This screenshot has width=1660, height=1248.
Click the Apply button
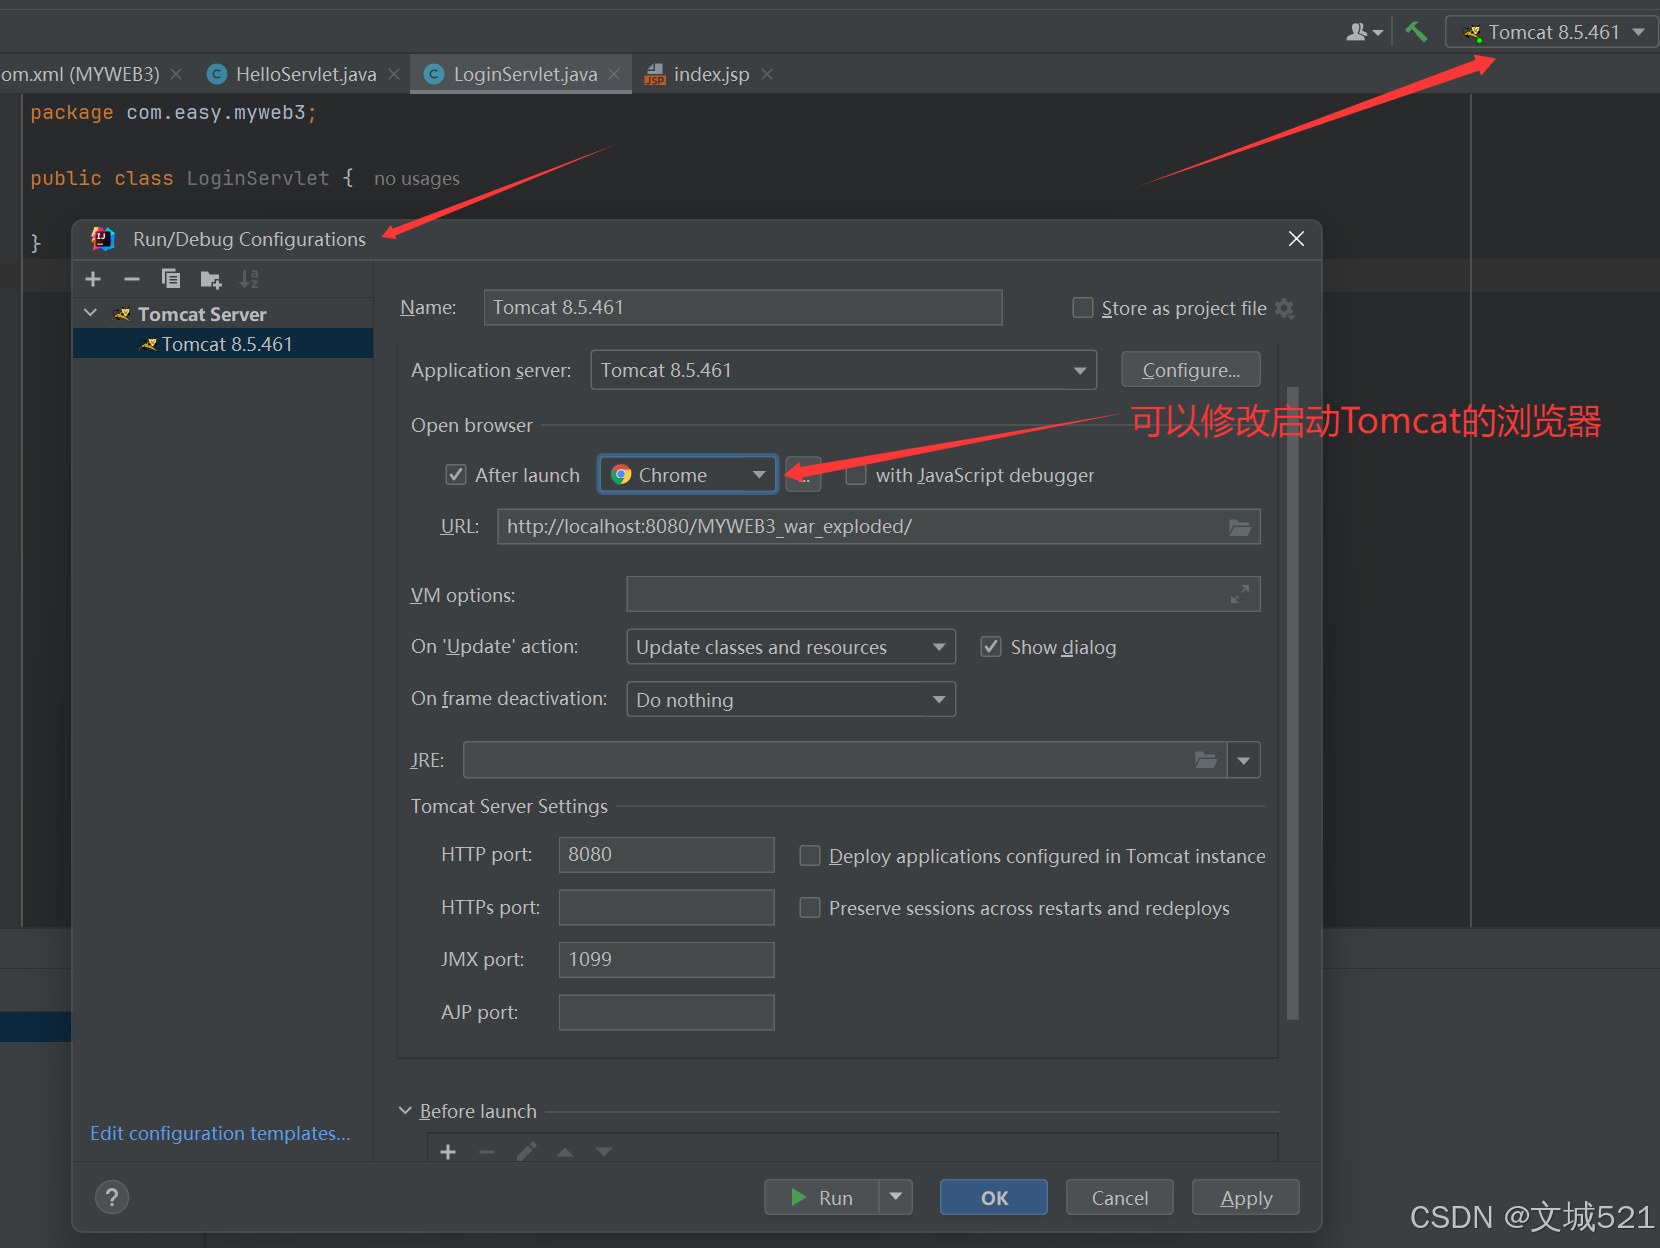click(1246, 1197)
